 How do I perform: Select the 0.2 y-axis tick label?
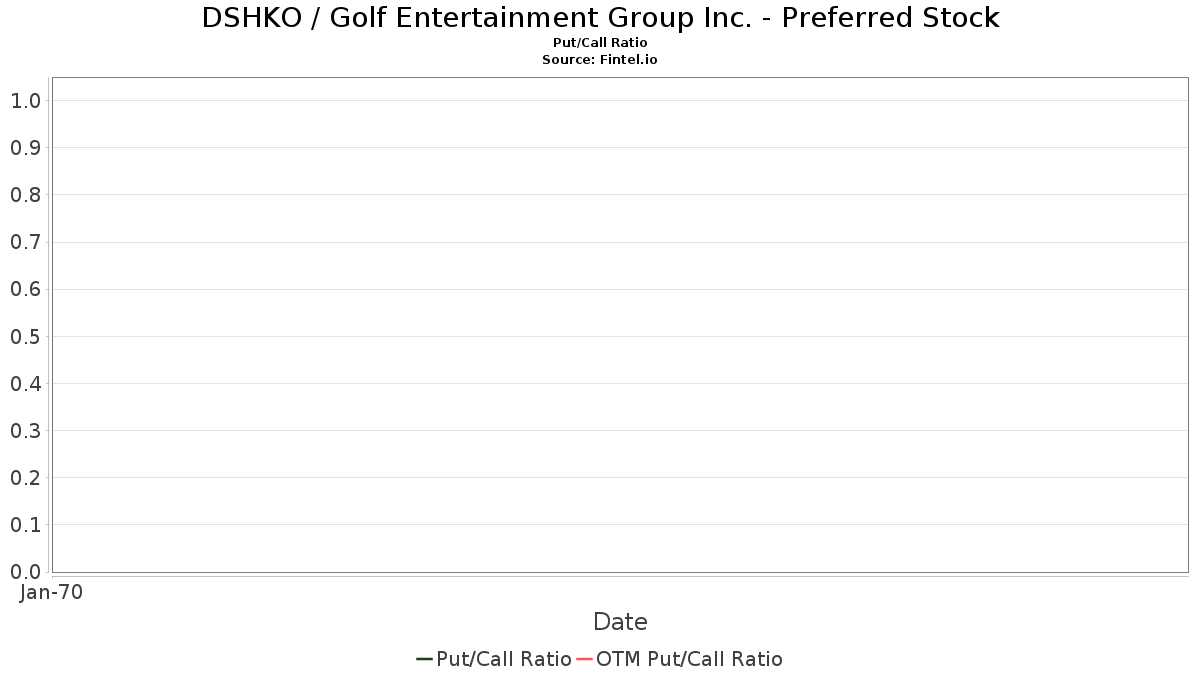click(x=25, y=478)
